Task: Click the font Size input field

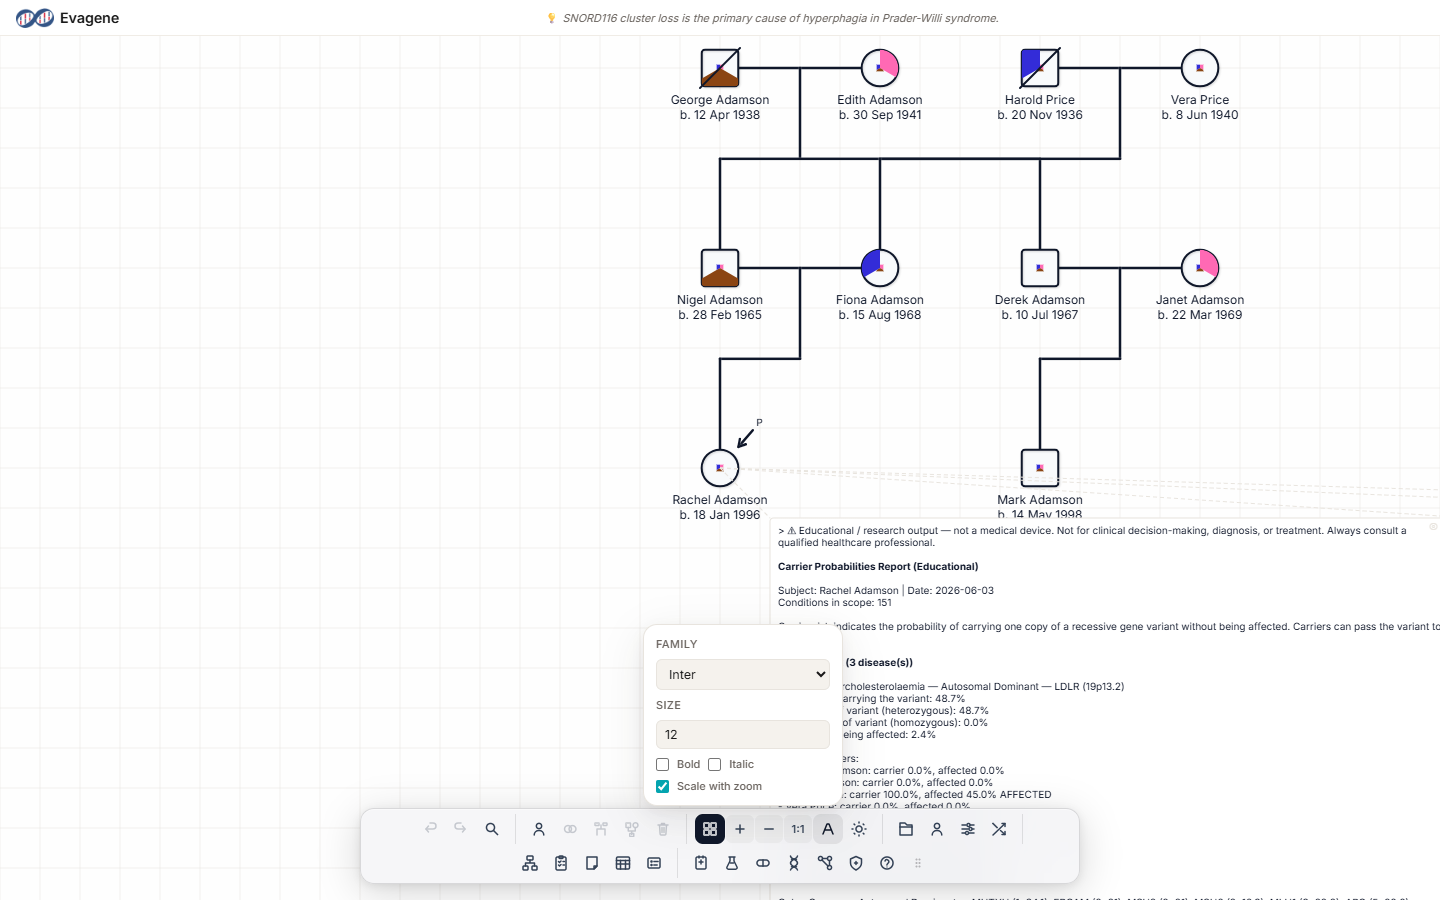Action: click(743, 734)
